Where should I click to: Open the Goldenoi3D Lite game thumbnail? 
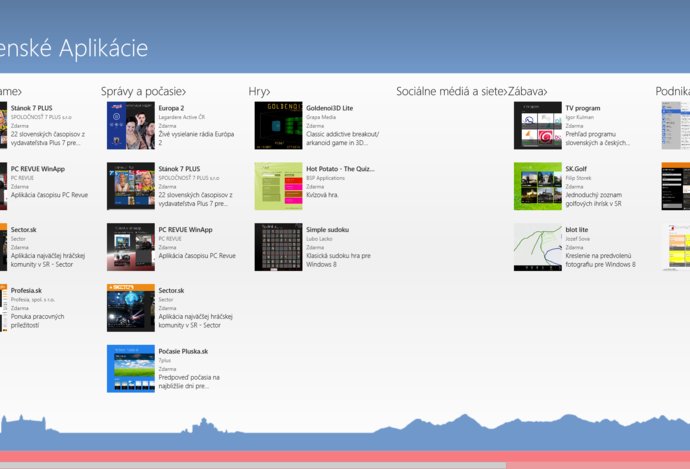[279, 125]
